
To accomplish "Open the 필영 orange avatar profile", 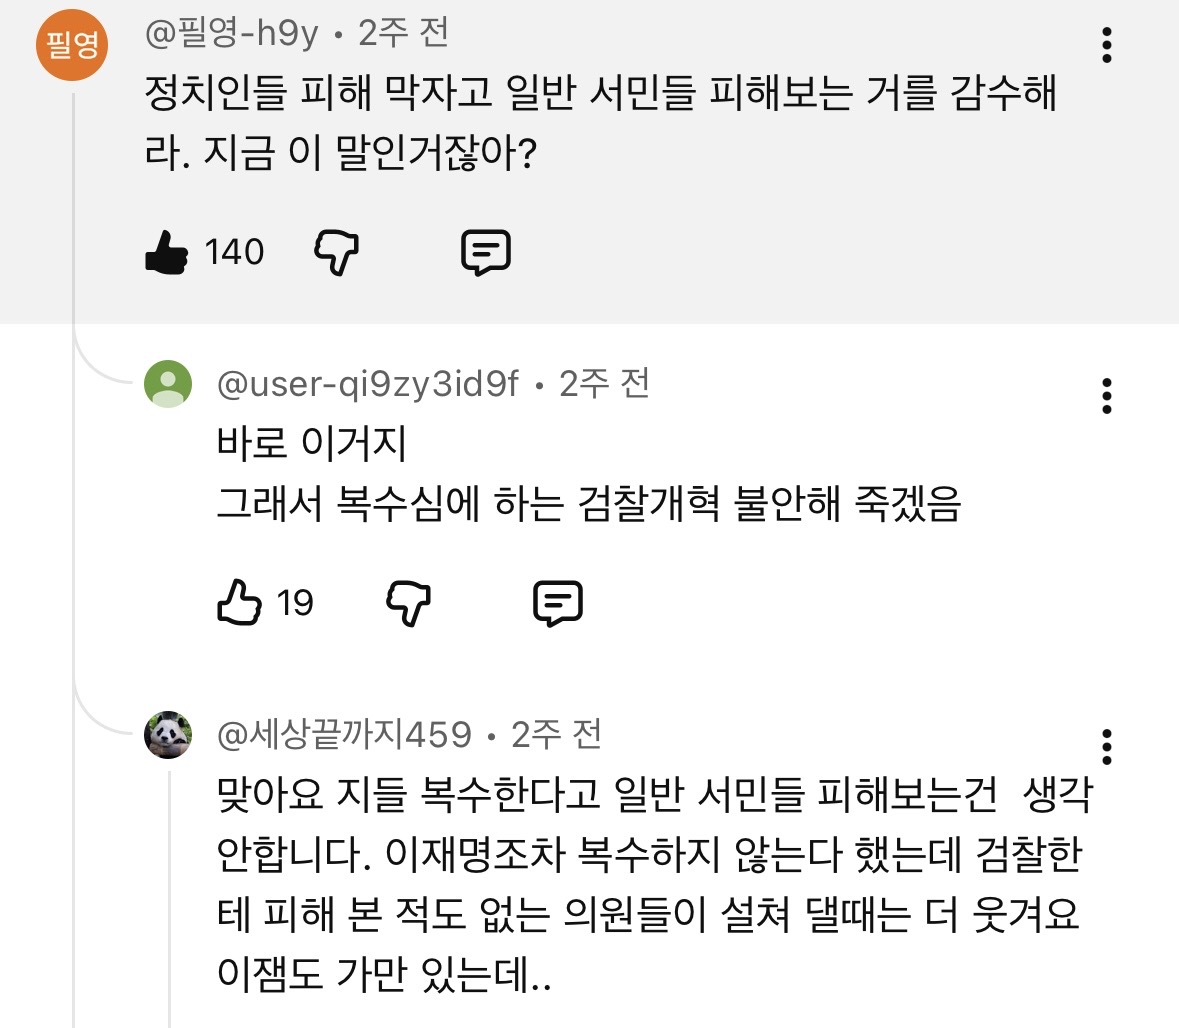I will (x=72, y=44).
